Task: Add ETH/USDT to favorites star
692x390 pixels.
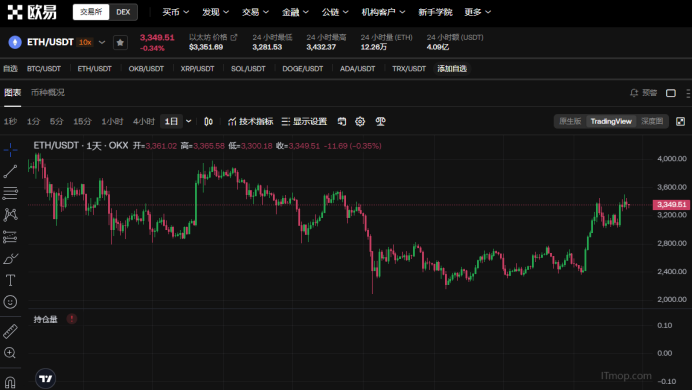Action: [x=120, y=42]
